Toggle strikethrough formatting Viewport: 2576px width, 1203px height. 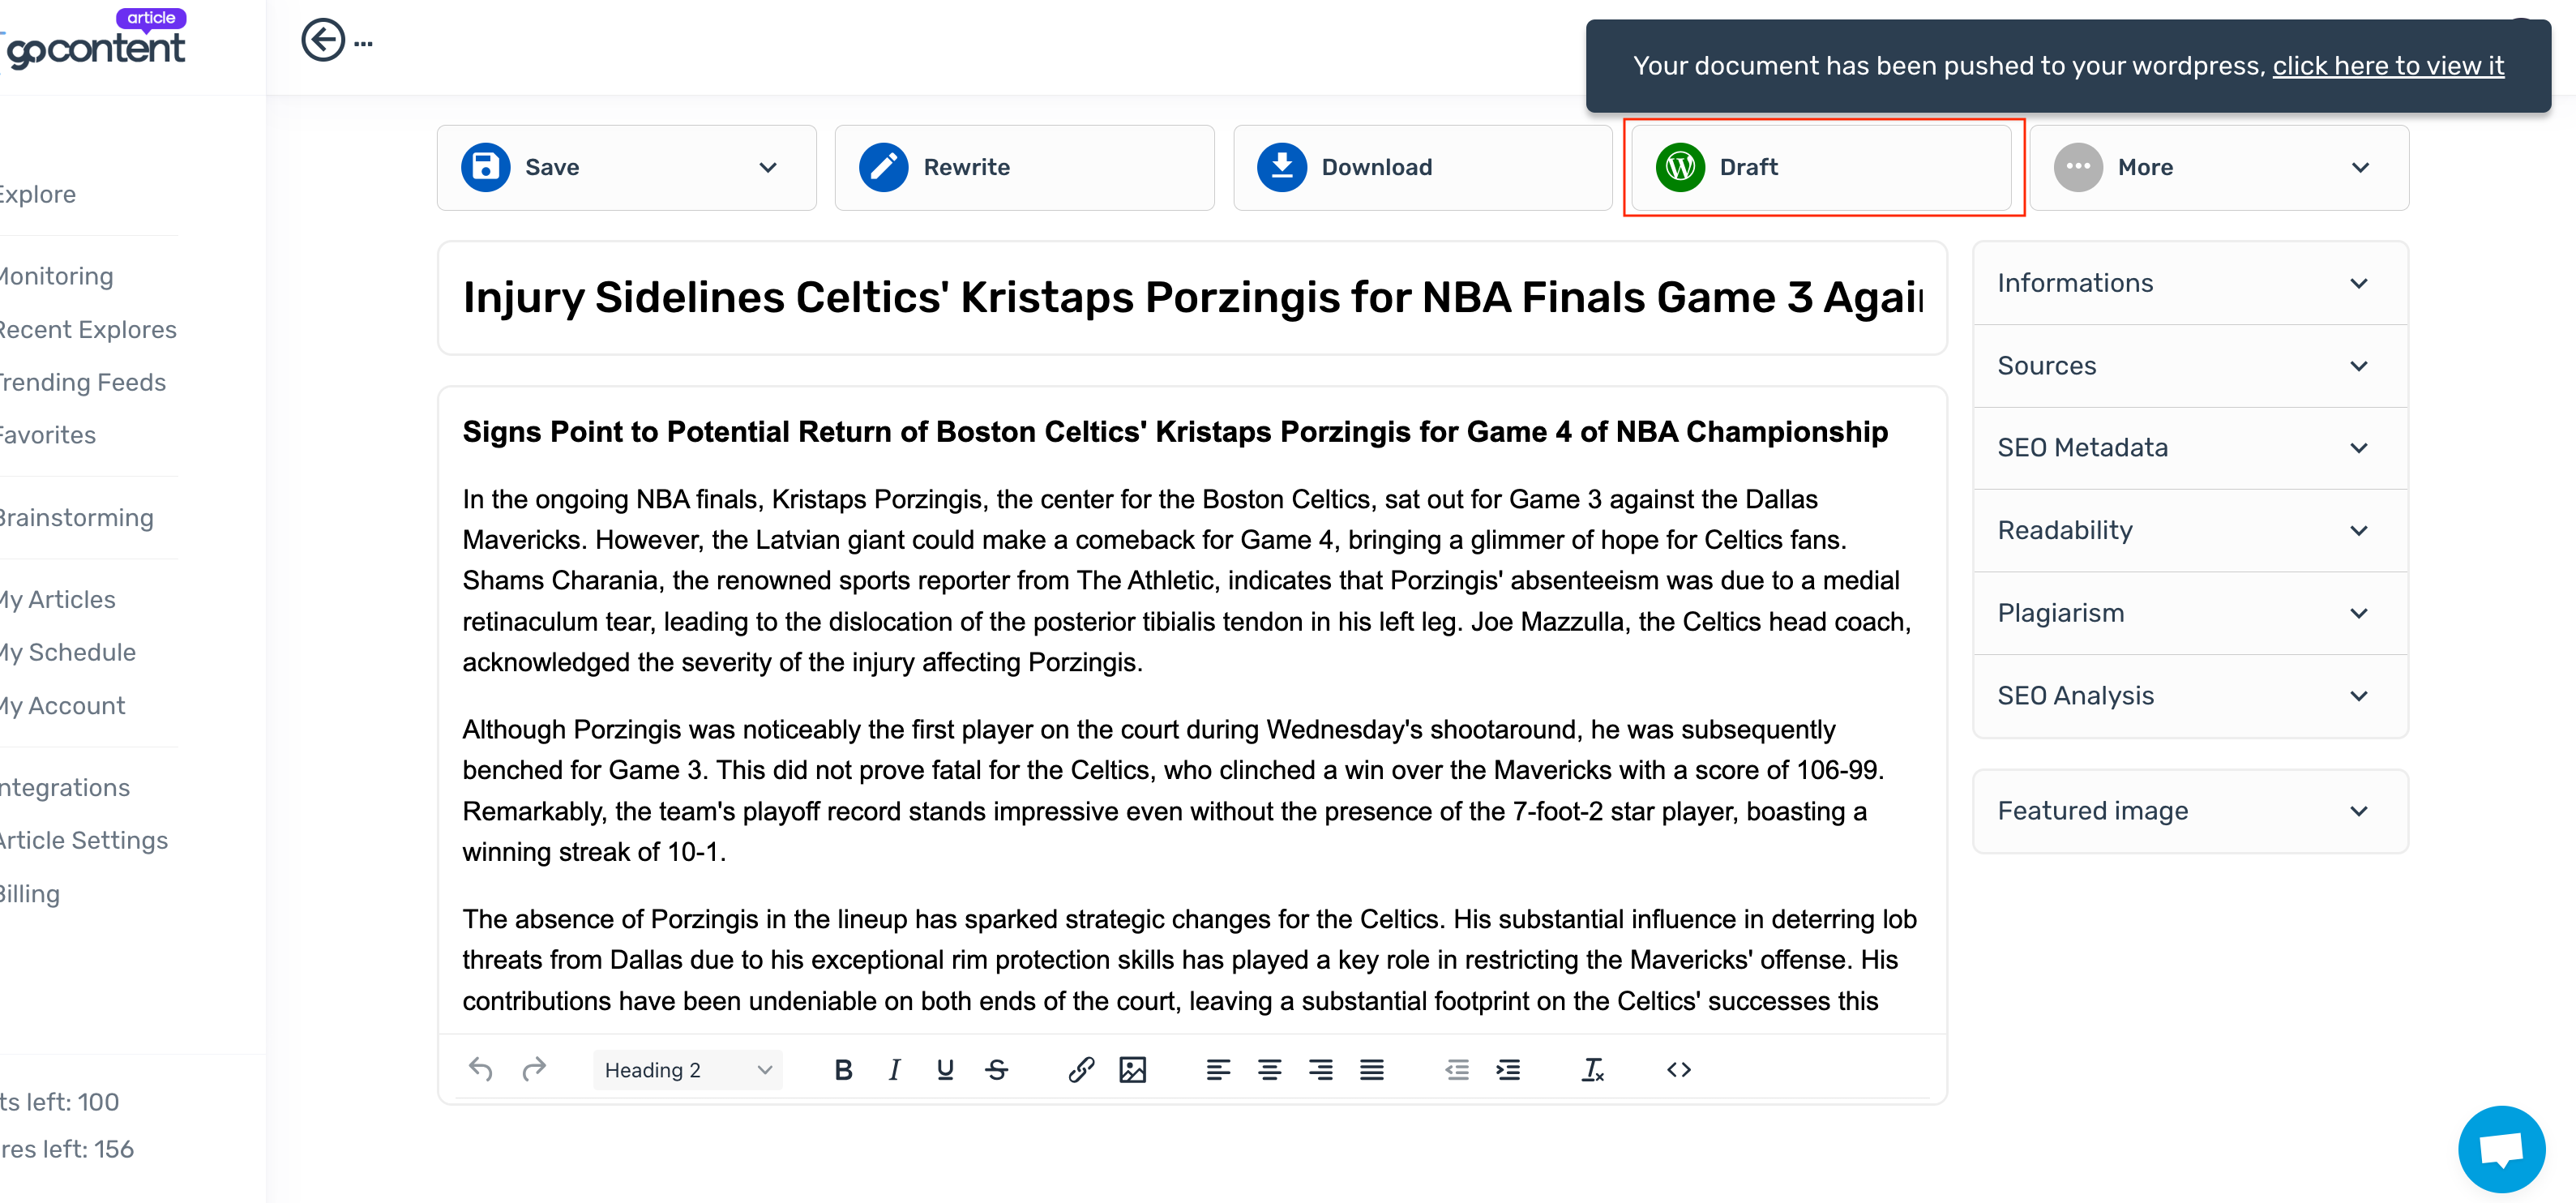(996, 1070)
